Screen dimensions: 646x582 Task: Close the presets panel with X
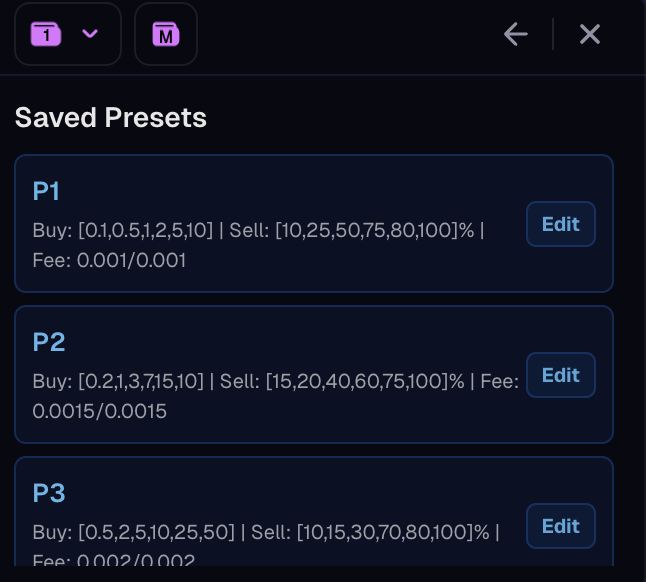(x=590, y=34)
